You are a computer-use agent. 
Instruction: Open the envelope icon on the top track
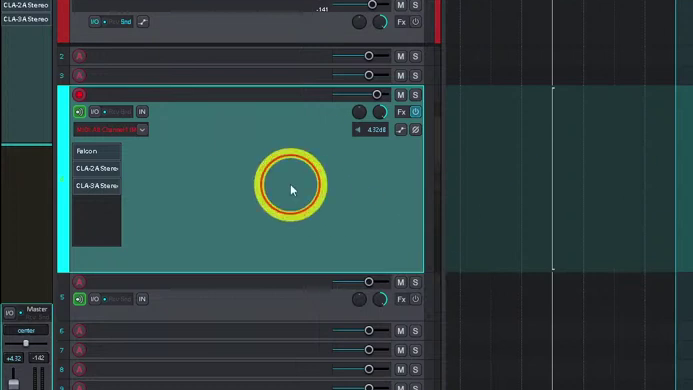(x=143, y=22)
